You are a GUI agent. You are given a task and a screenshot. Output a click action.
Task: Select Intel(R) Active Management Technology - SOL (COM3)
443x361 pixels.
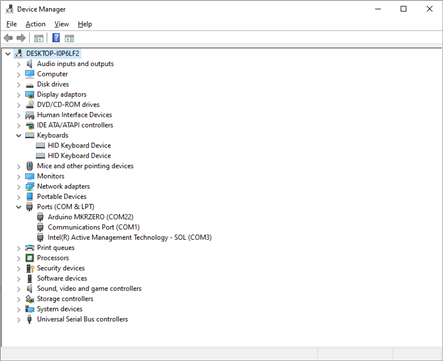(130, 237)
